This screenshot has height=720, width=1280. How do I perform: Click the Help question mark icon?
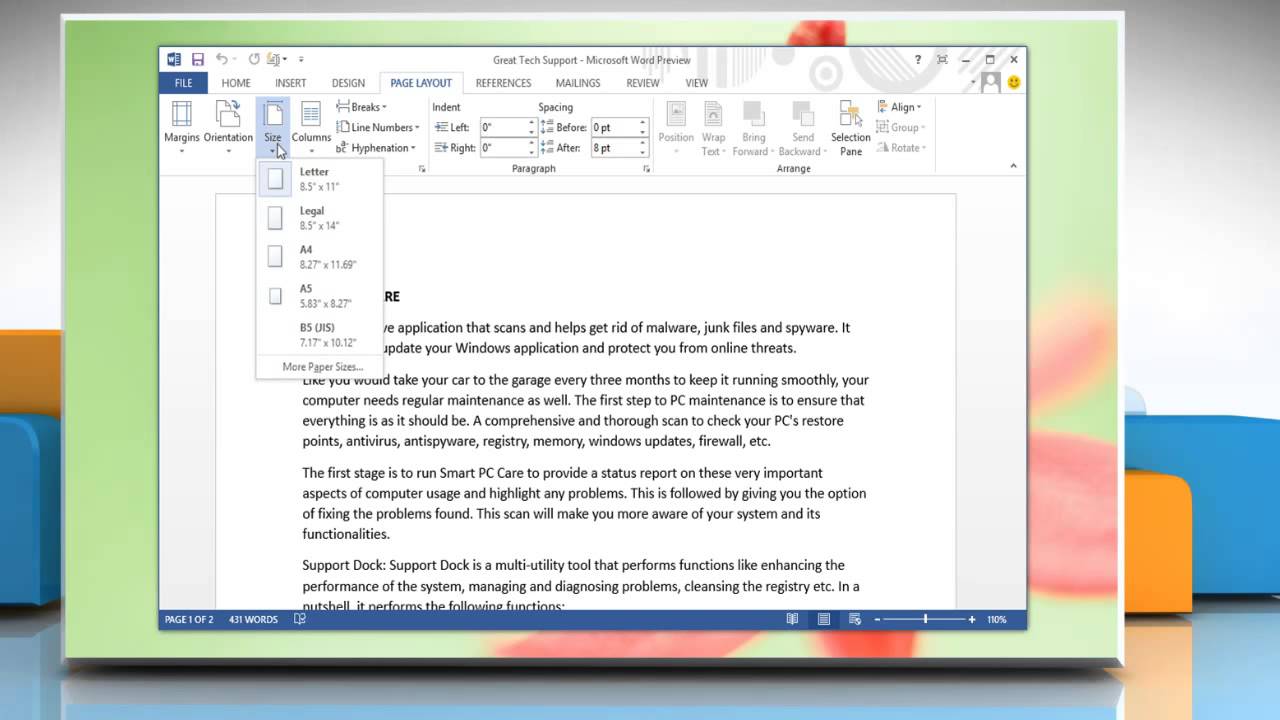pyautogui.click(x=918, y=60)
